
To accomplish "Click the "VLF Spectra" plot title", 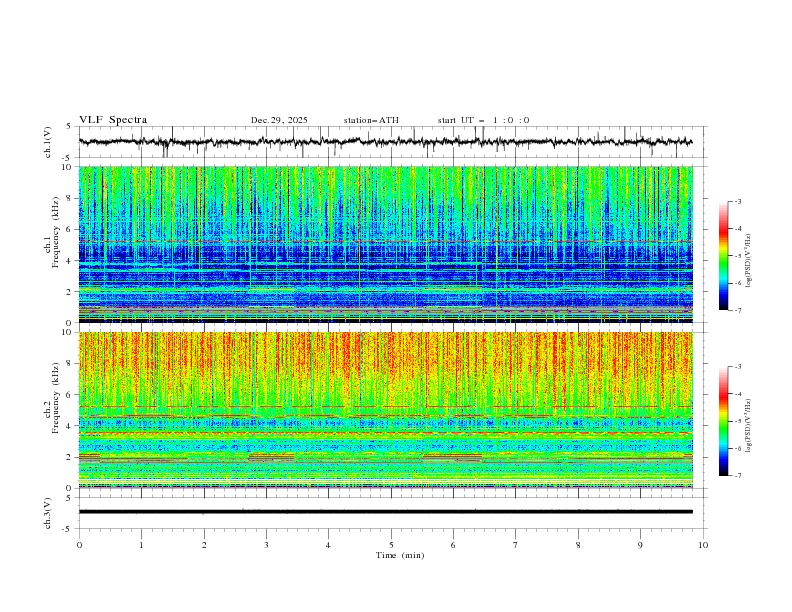I will tap(113, 120).
